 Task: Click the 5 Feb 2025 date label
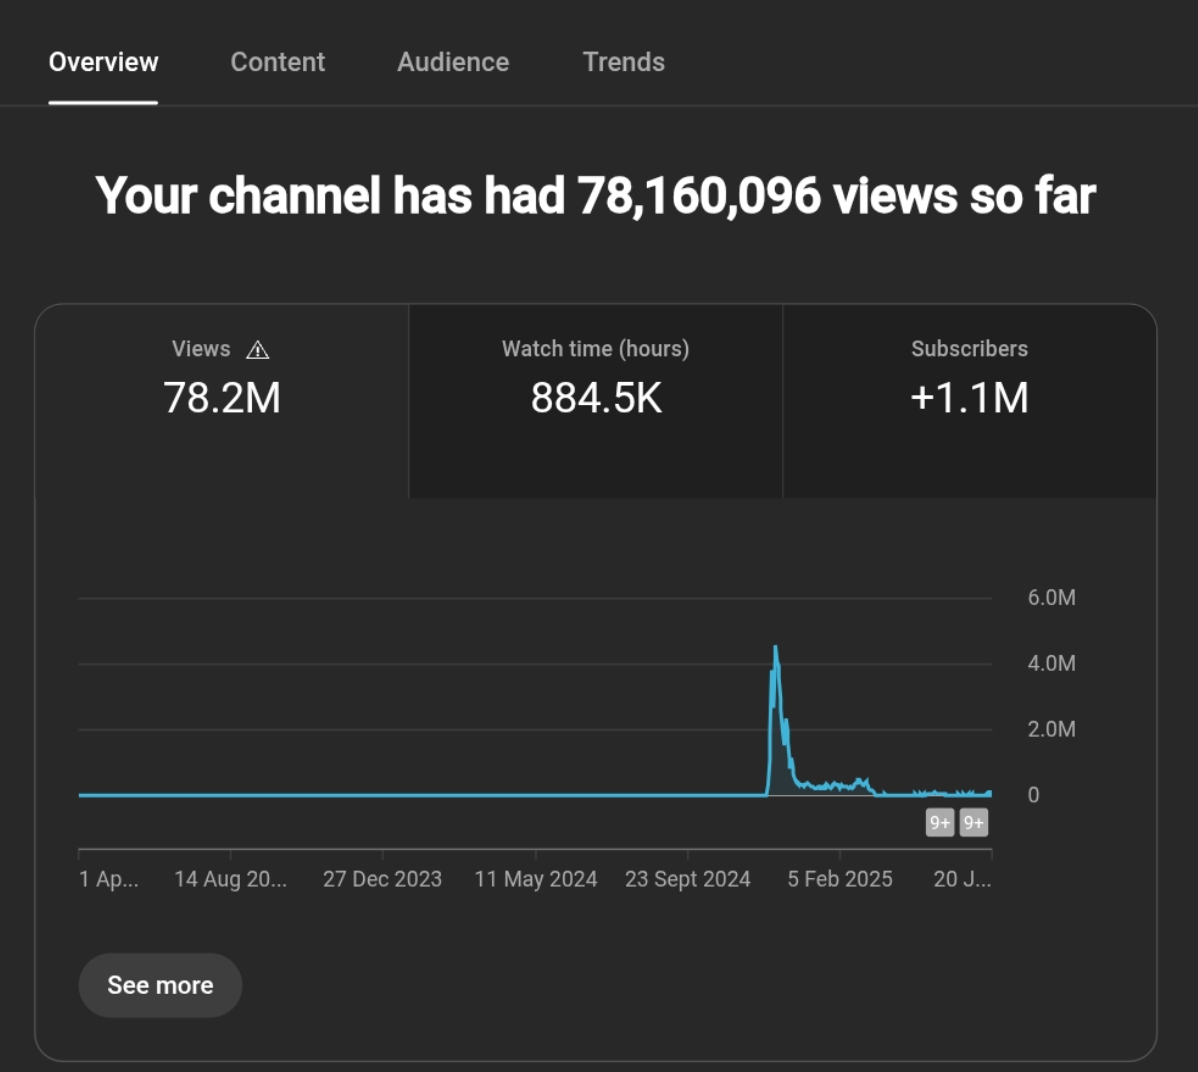(840, 879)
